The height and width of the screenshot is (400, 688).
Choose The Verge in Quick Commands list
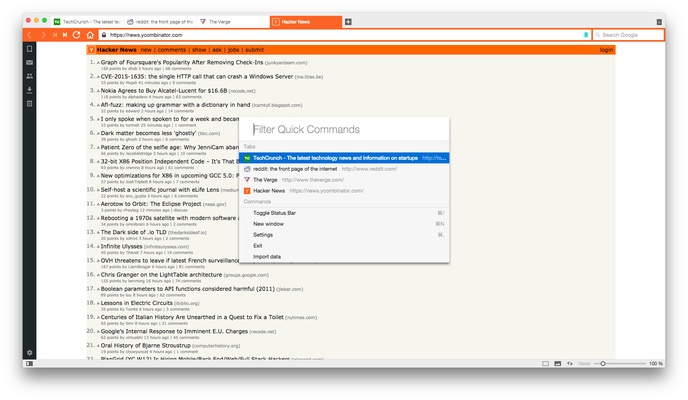pos(344,180)
